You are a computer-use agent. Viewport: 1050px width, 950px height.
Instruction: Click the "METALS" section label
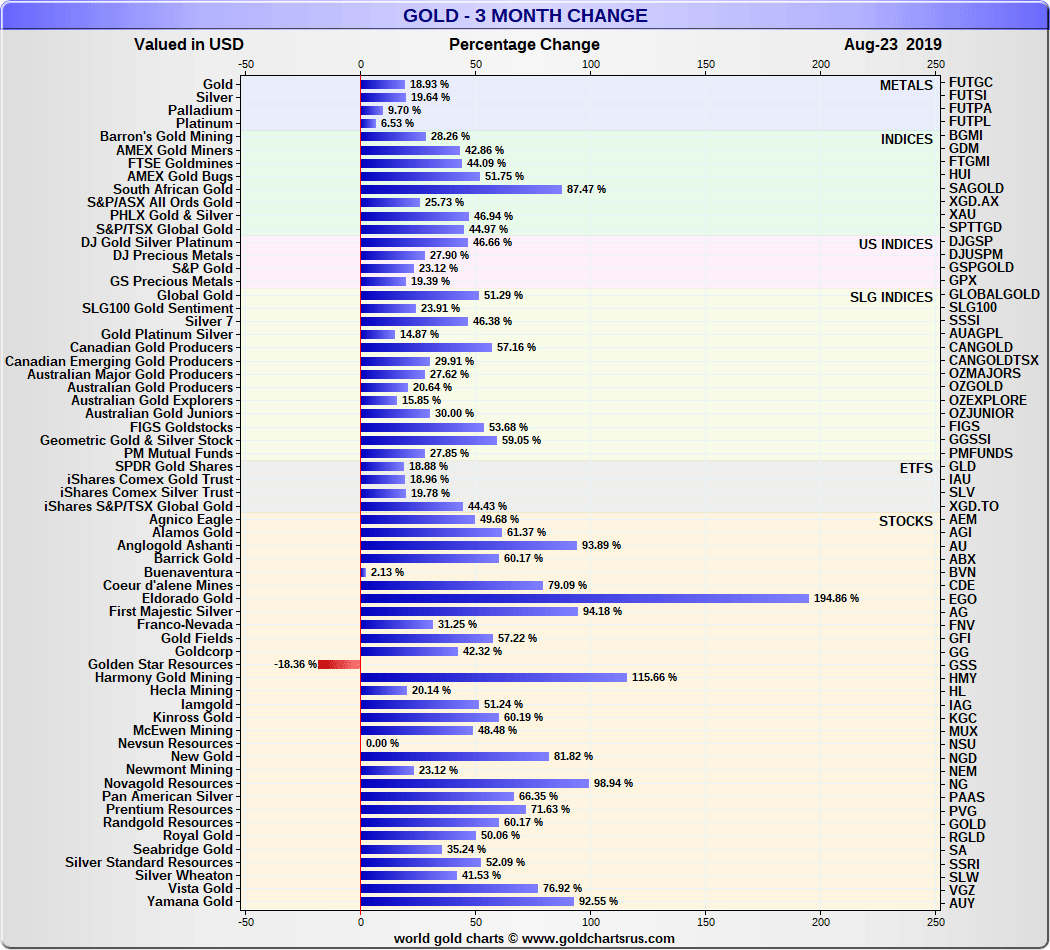(x=906, y=85)
